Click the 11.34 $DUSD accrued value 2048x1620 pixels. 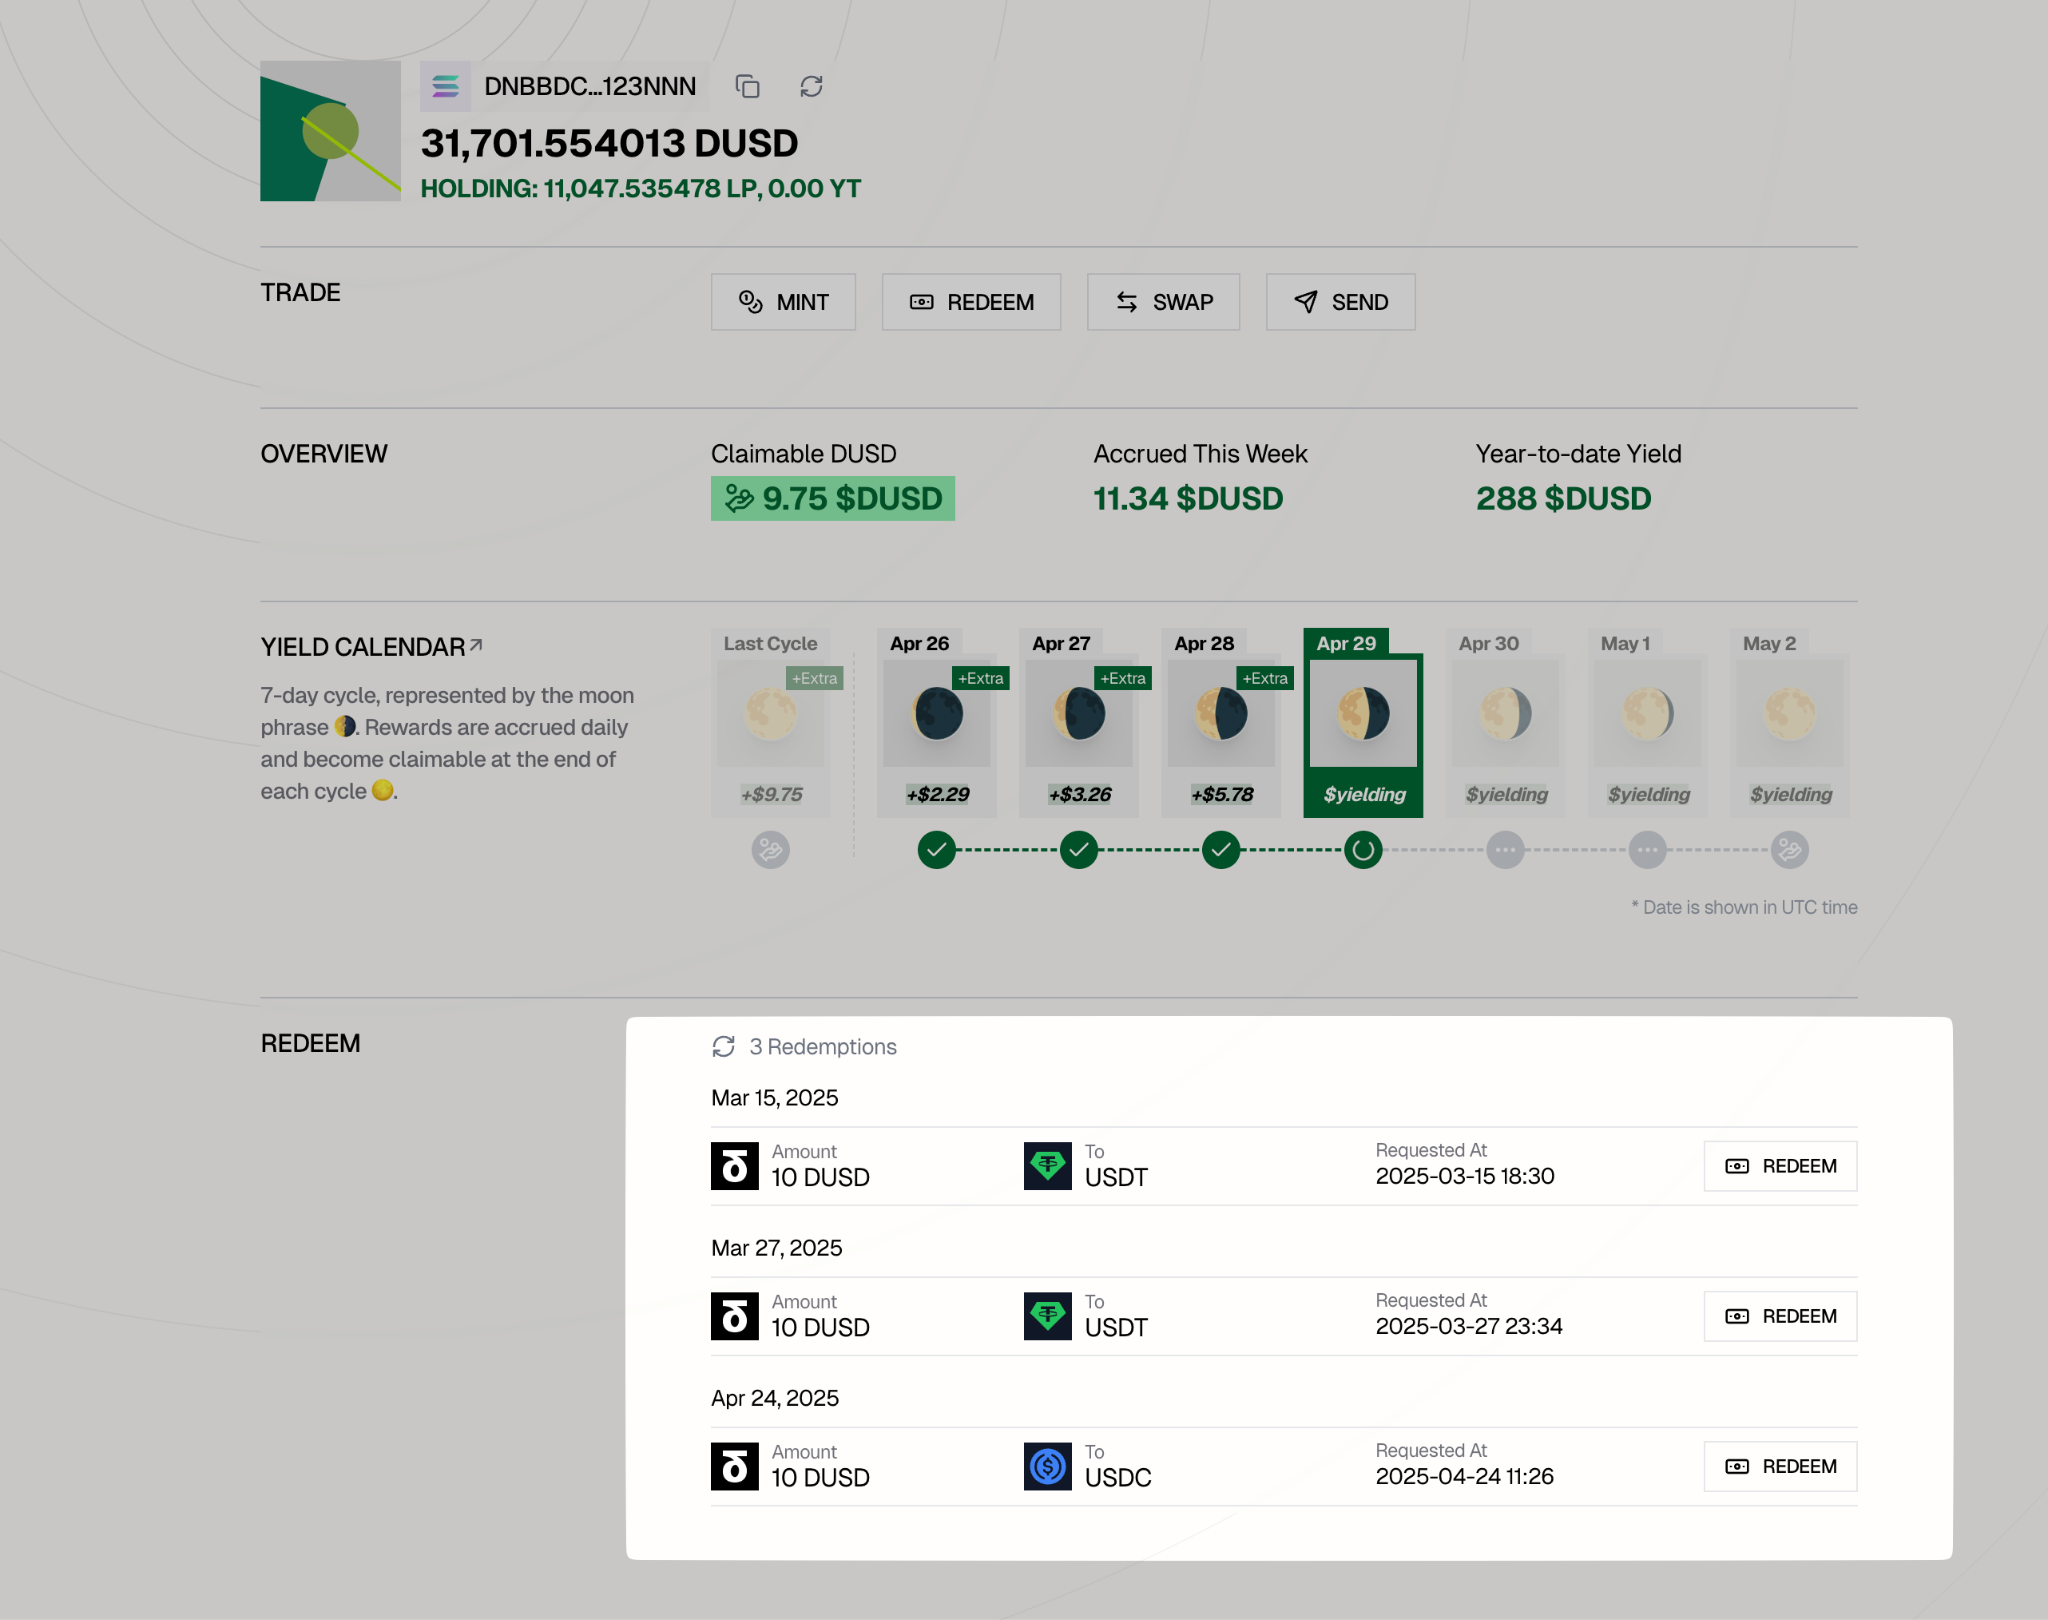(x=1188, y=498)
